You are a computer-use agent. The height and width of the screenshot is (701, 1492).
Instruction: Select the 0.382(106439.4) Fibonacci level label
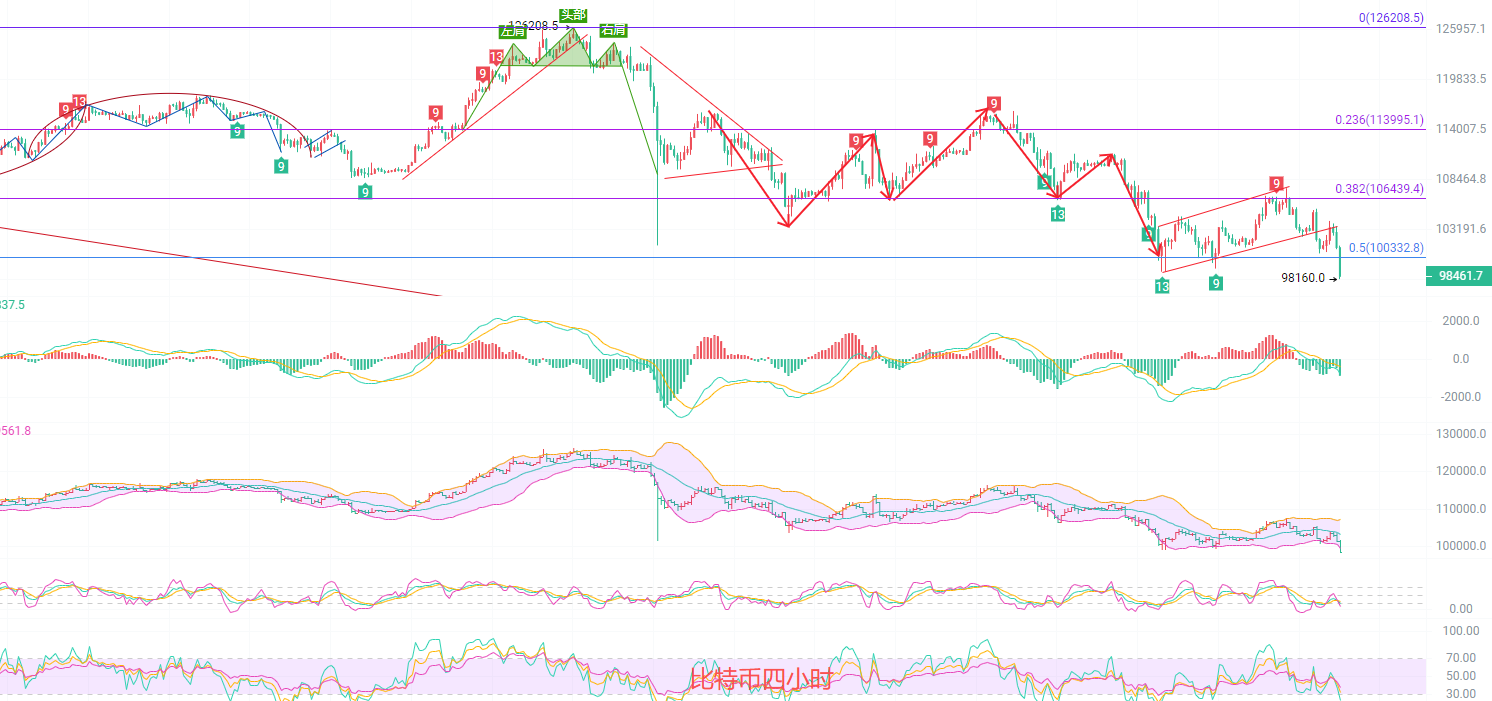[x=1379, y=189]
